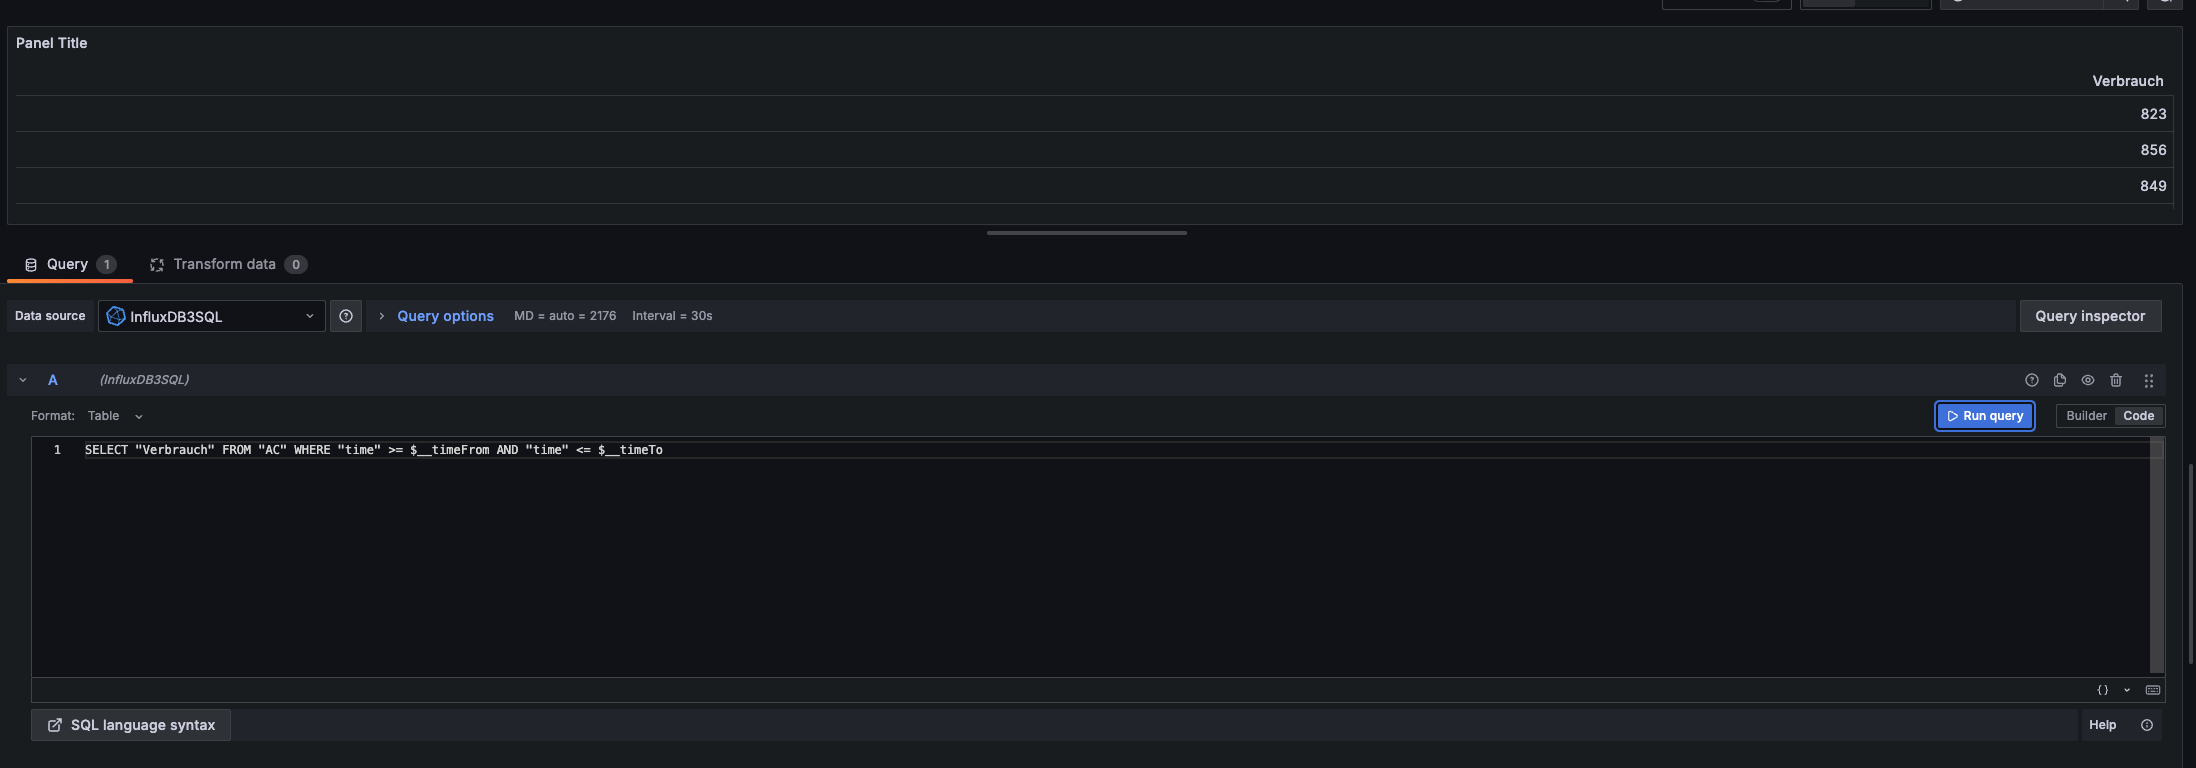
Task: Select Code editor mode
Action: click(x=2138, y=416)
